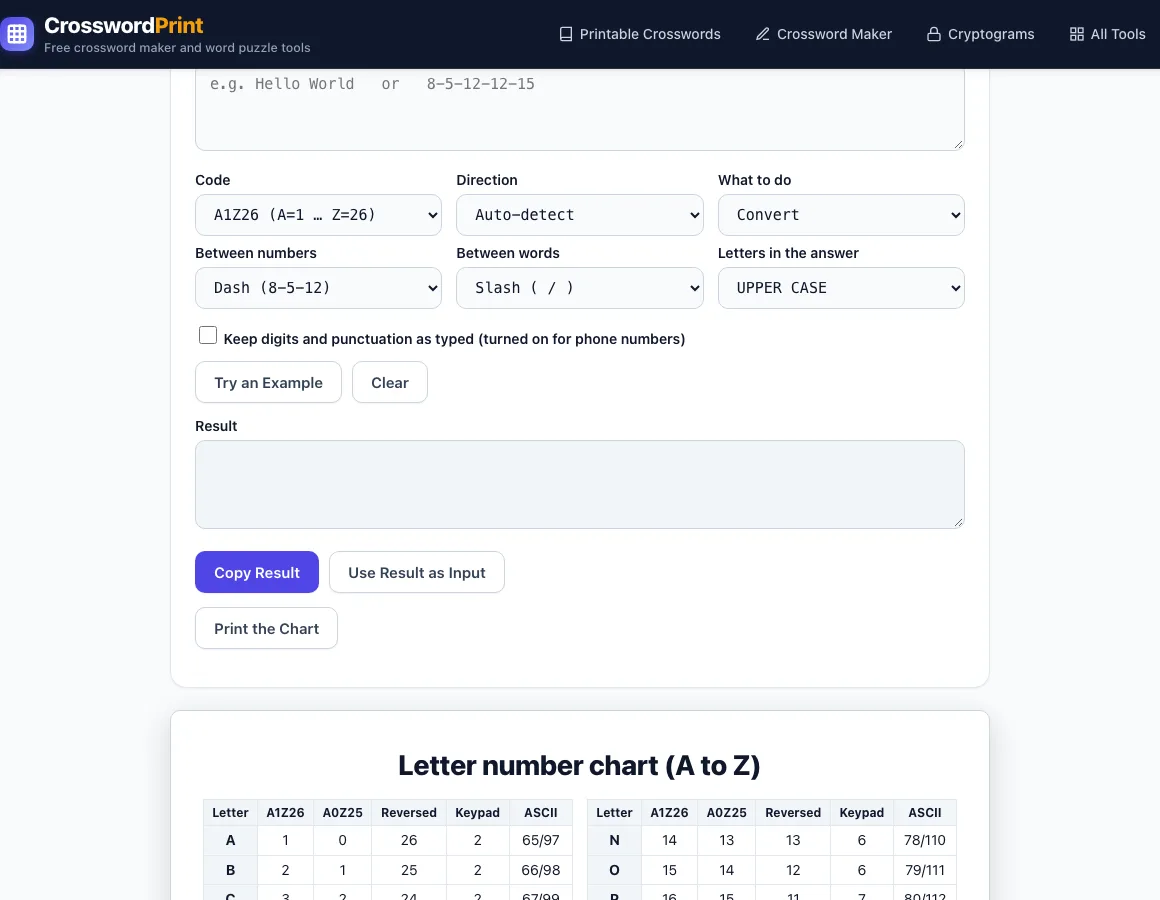Image resolution: width=1160 pixels, height=900 pixels.
Task: Click the Result label
Action: (216, 426)
